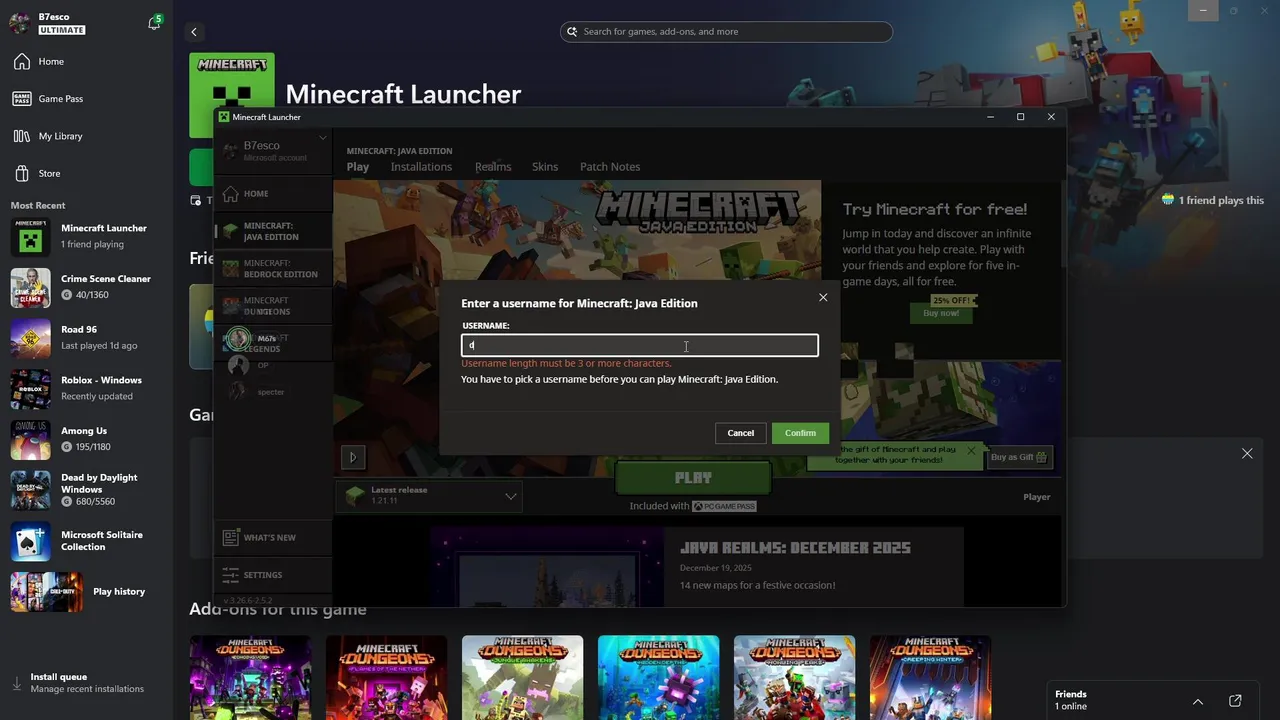The height and width of the screenshot is (720, 1280).
Task: Switch to the Skins tab
Action: pos(545,167)
